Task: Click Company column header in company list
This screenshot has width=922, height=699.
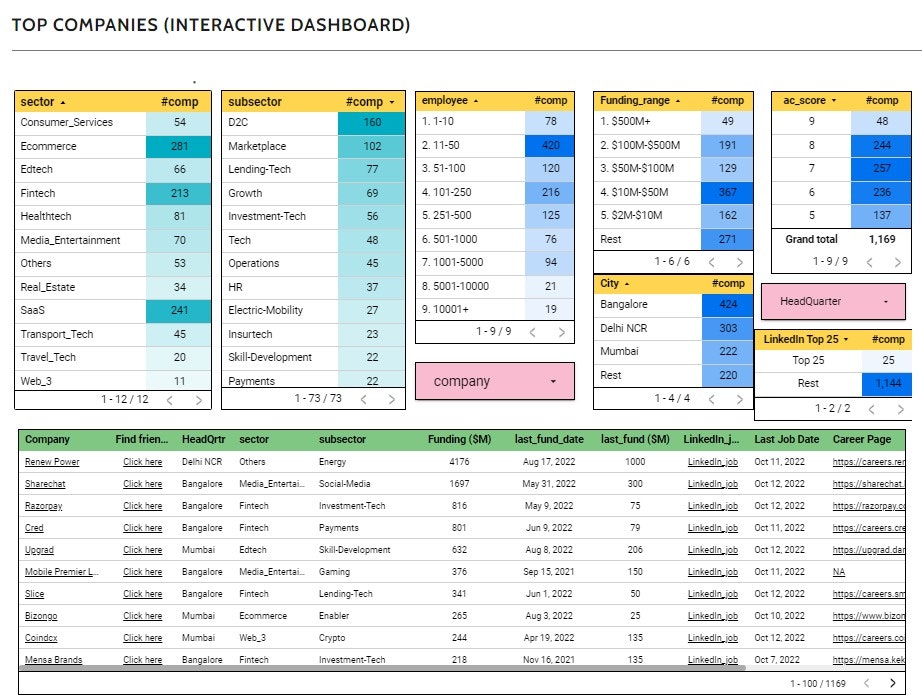Action: coord(47,439)
